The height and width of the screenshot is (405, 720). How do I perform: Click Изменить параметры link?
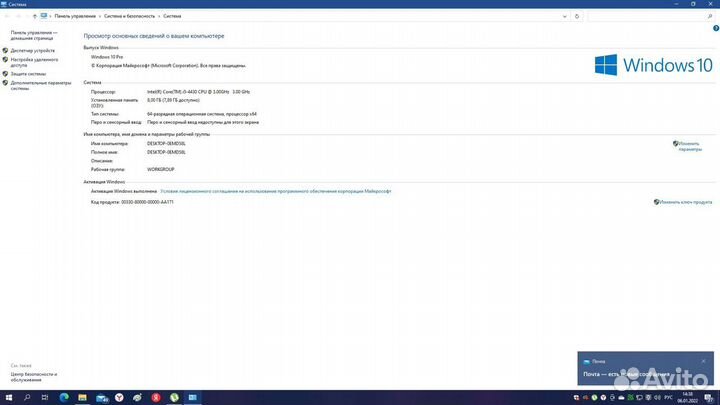pos(690,146)
